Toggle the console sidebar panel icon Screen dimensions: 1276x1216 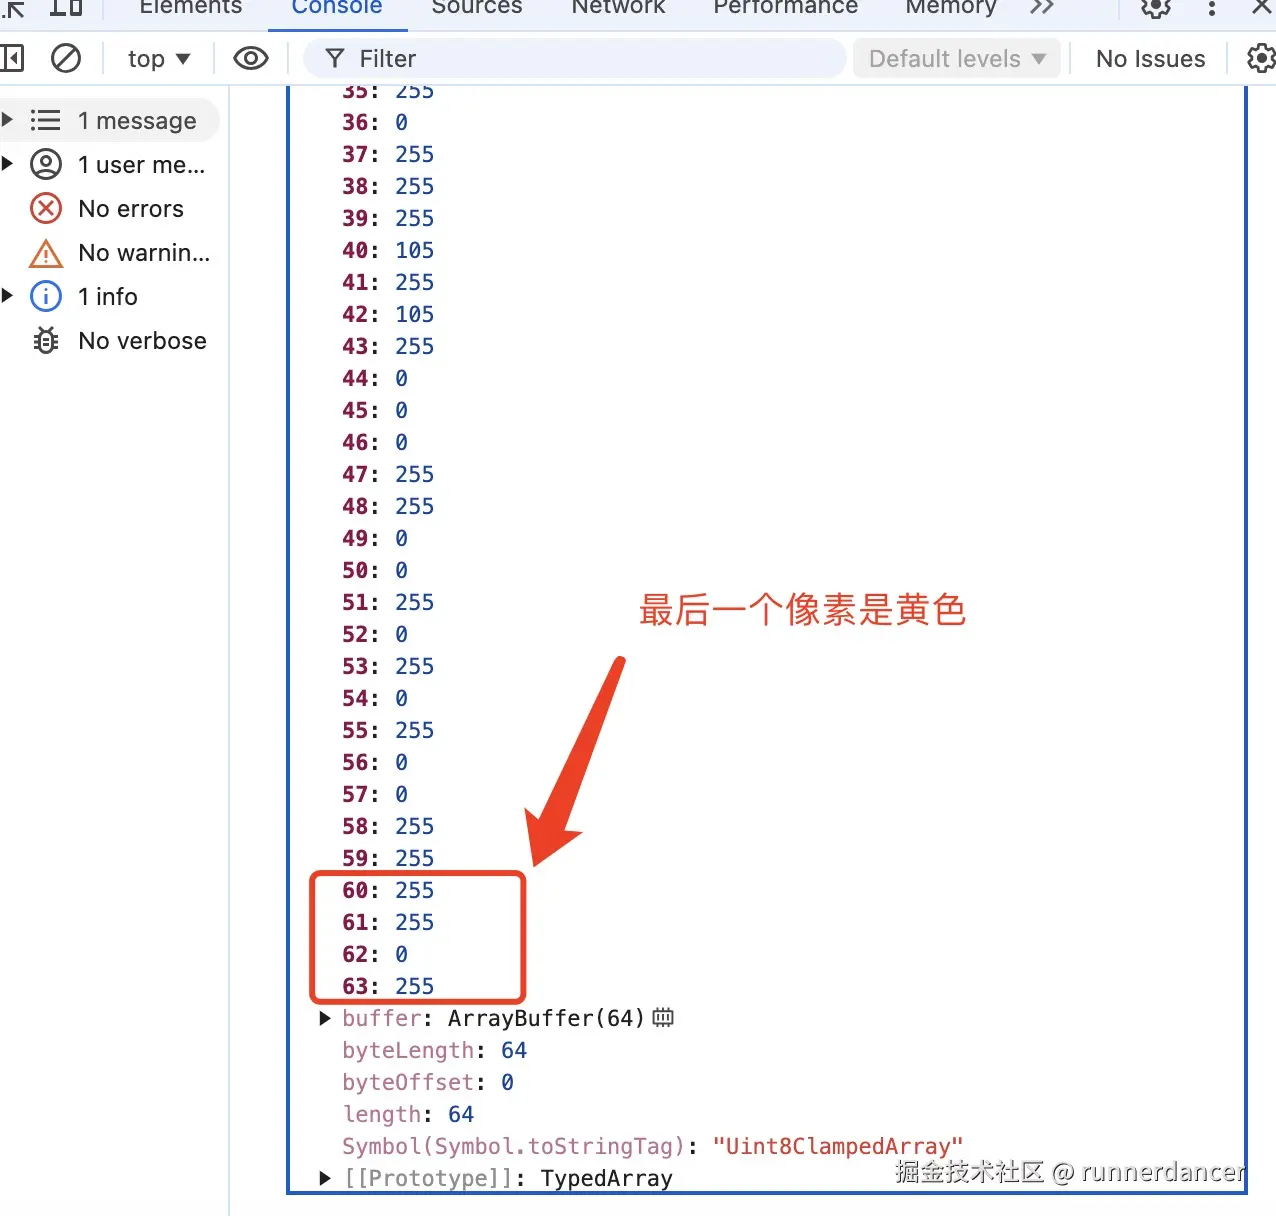click(12, 58)
